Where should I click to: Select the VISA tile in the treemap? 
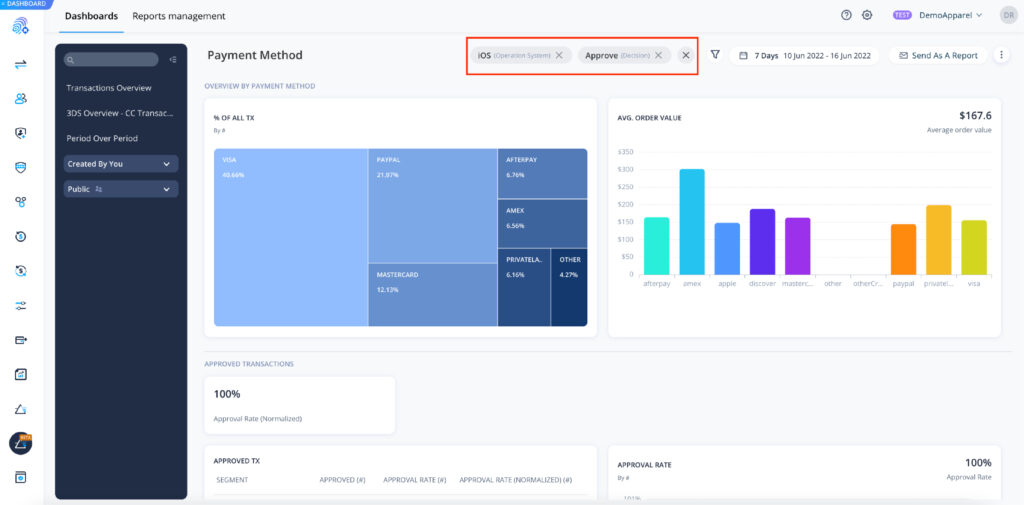(291, 237)
